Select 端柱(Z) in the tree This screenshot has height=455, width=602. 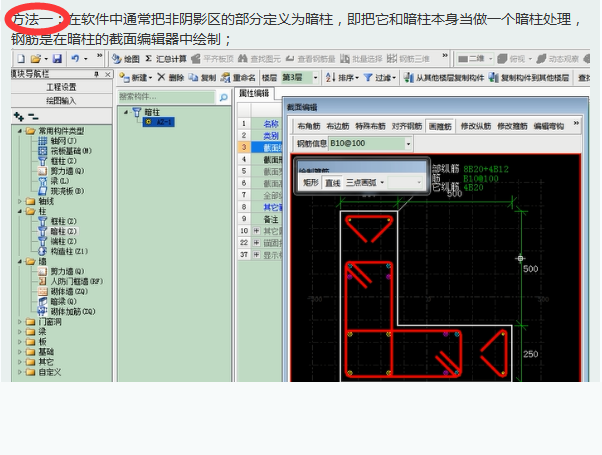point(58,241)
